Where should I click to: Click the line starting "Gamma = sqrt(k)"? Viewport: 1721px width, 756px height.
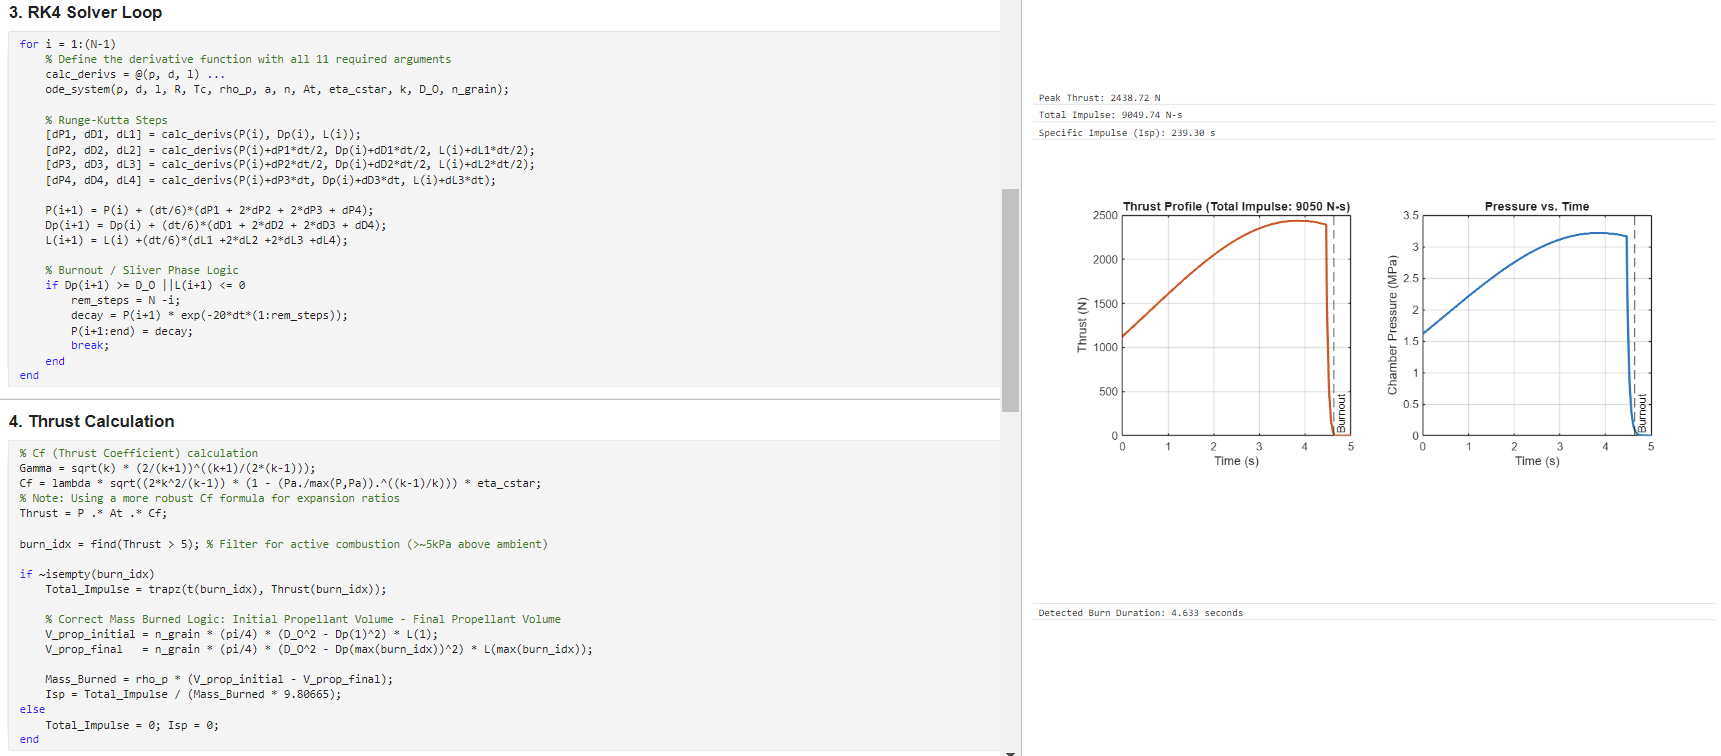[x=168, y=468]
